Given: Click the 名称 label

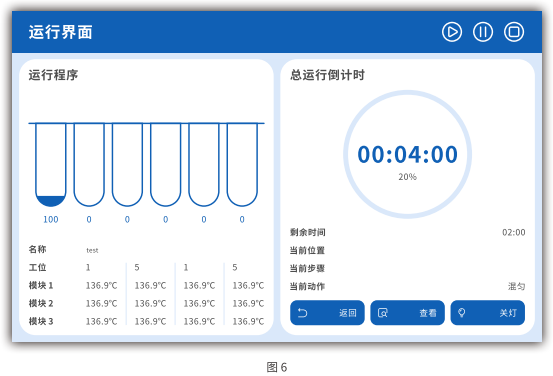Looking at the screenshot, I should (37, 249).
